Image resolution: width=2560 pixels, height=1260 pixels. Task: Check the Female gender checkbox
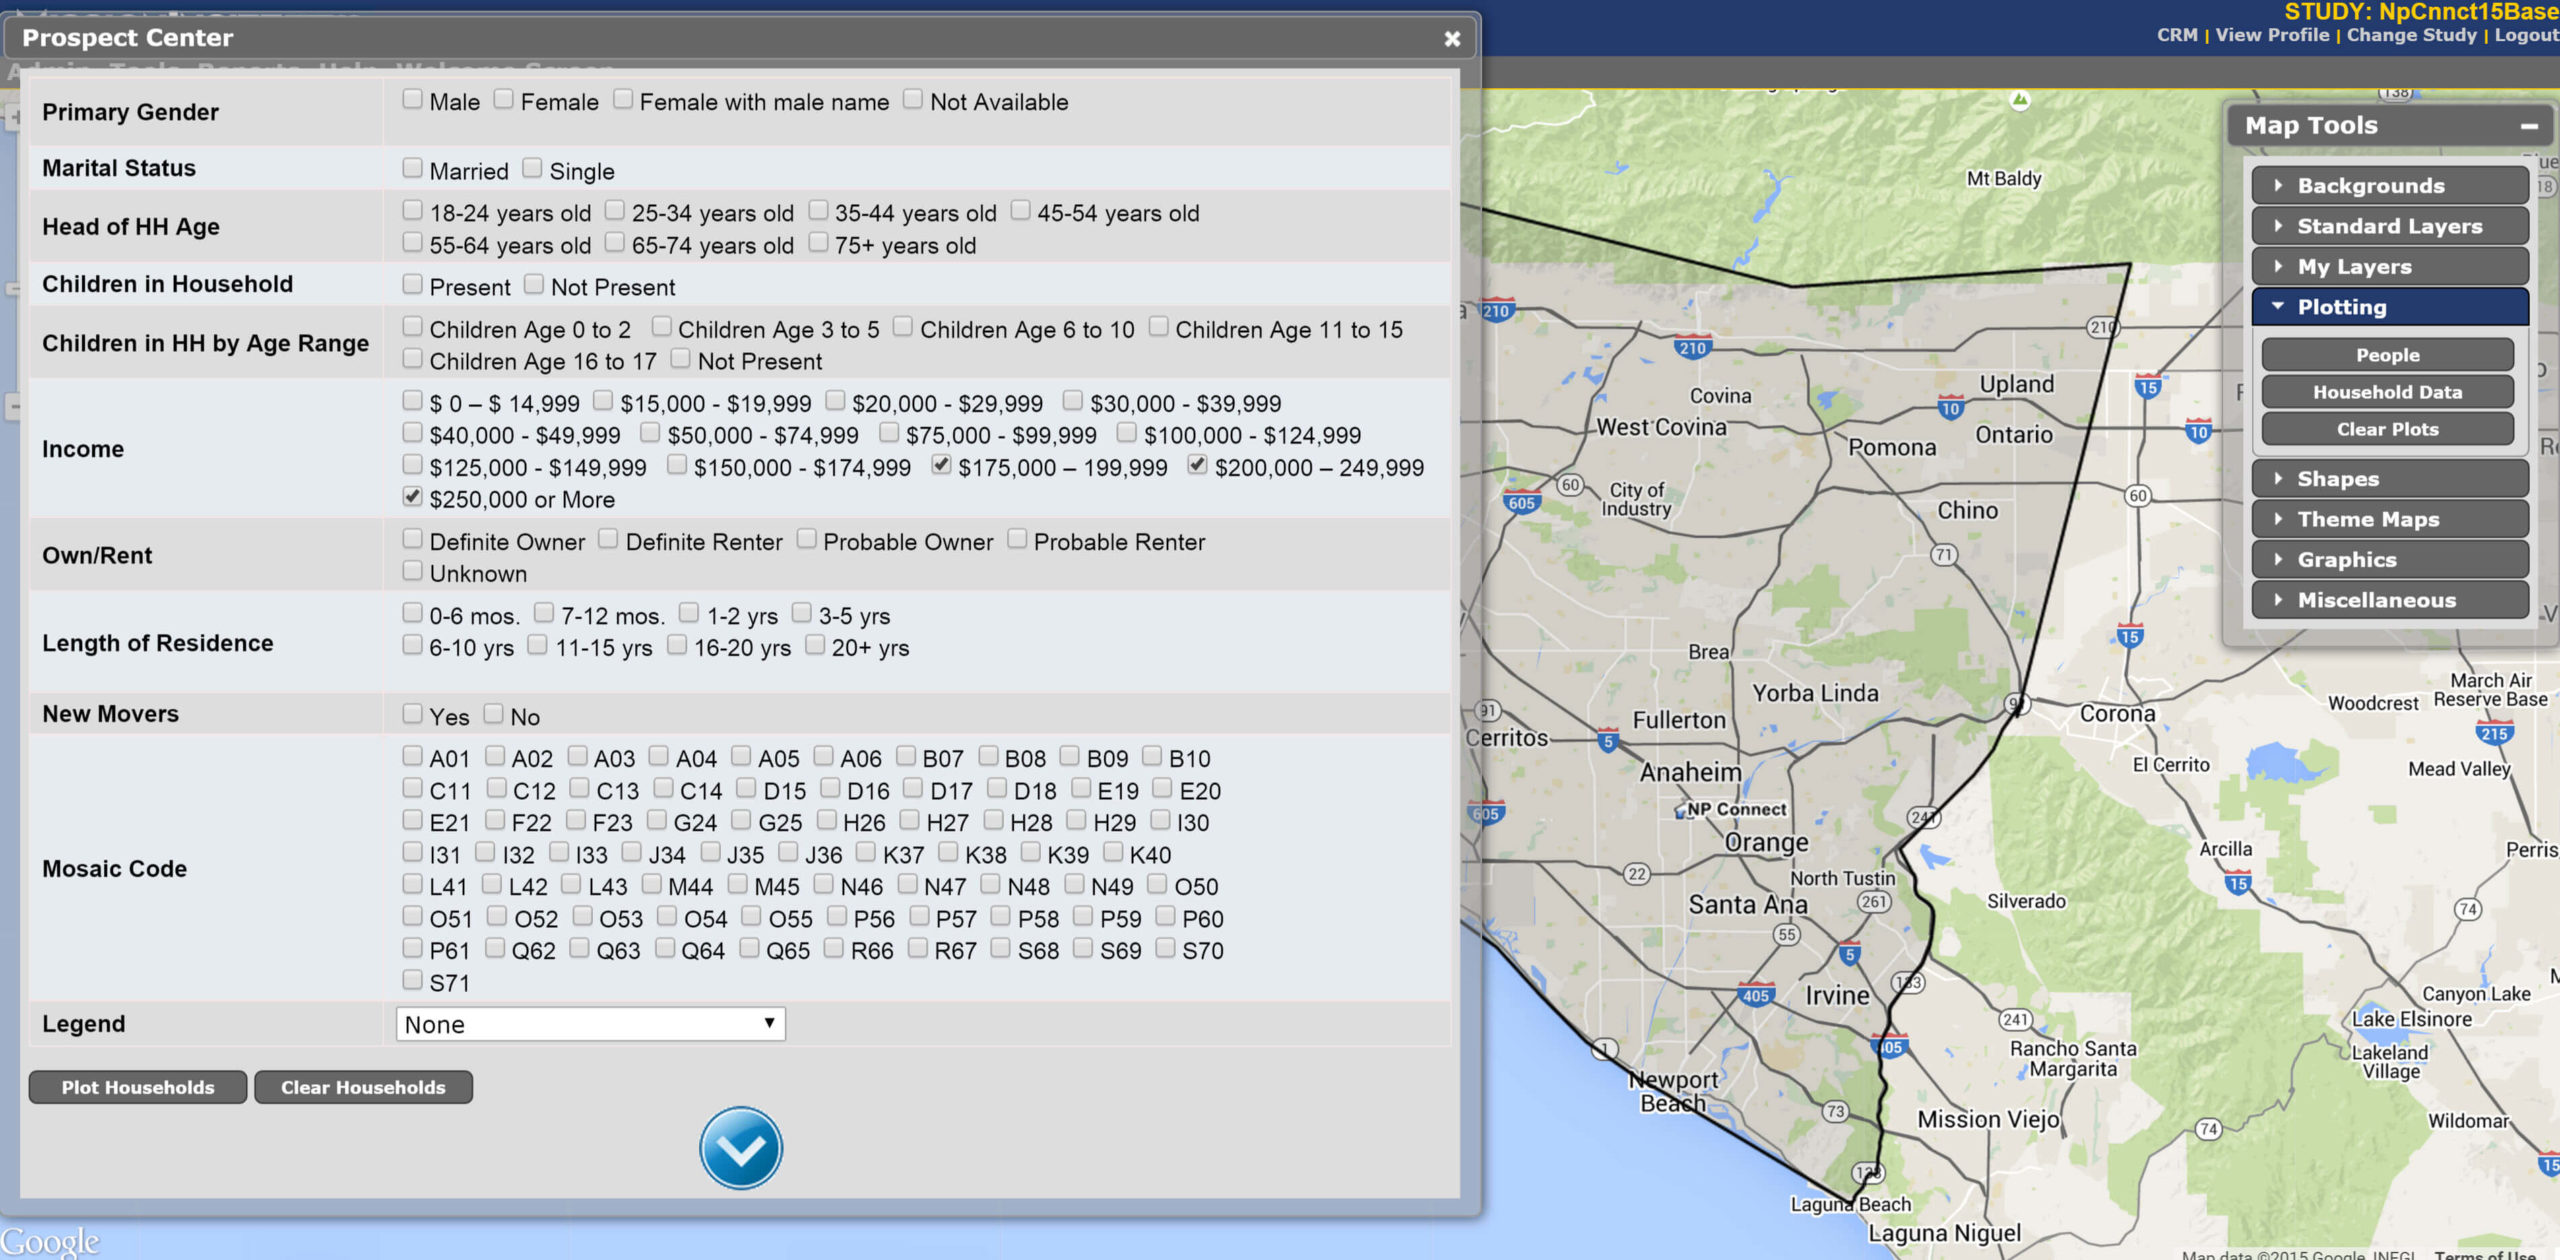[x=504, y=99]
